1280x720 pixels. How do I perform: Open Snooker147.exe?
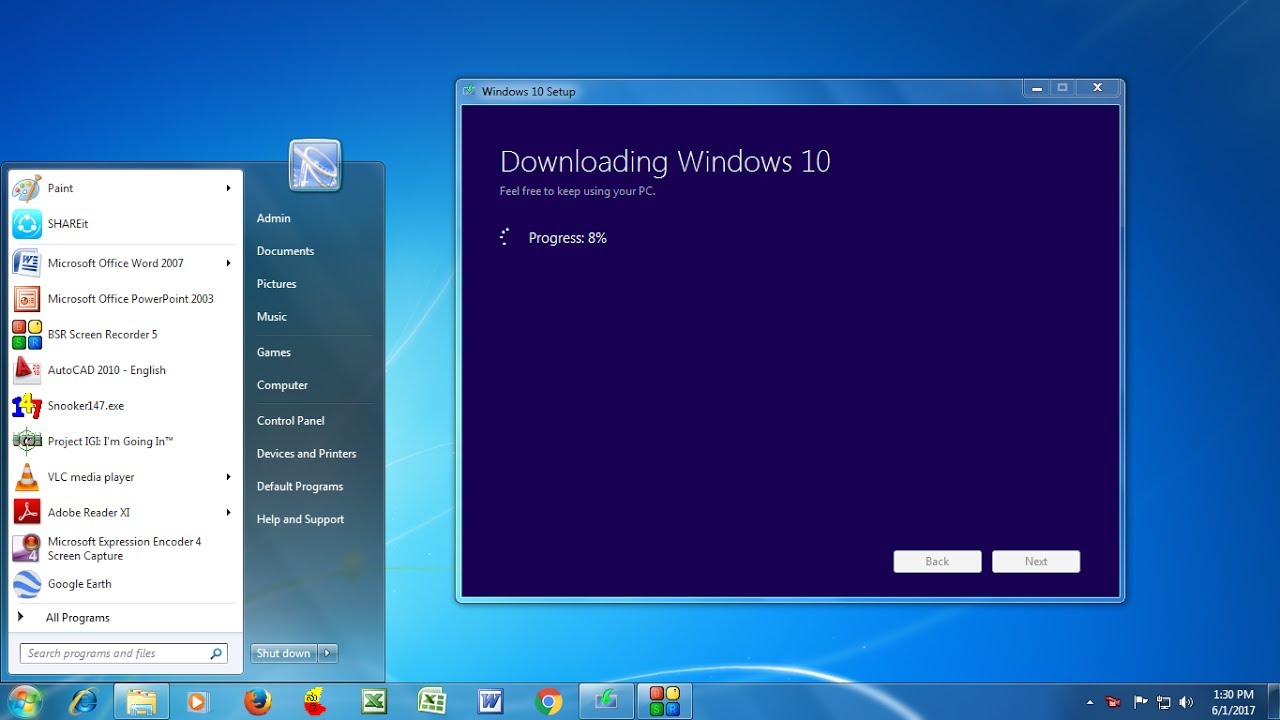coord(87,405)
